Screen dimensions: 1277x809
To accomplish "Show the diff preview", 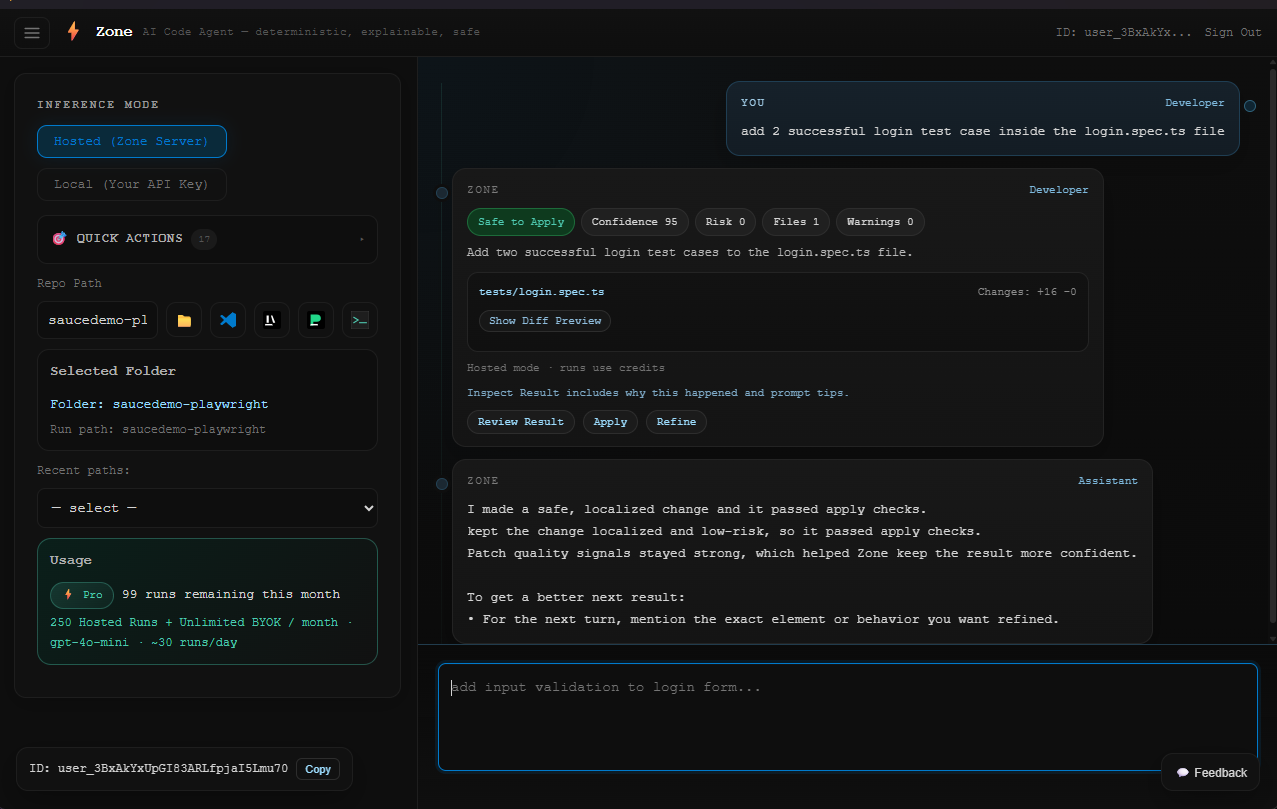I will click(x=545, y=321).
